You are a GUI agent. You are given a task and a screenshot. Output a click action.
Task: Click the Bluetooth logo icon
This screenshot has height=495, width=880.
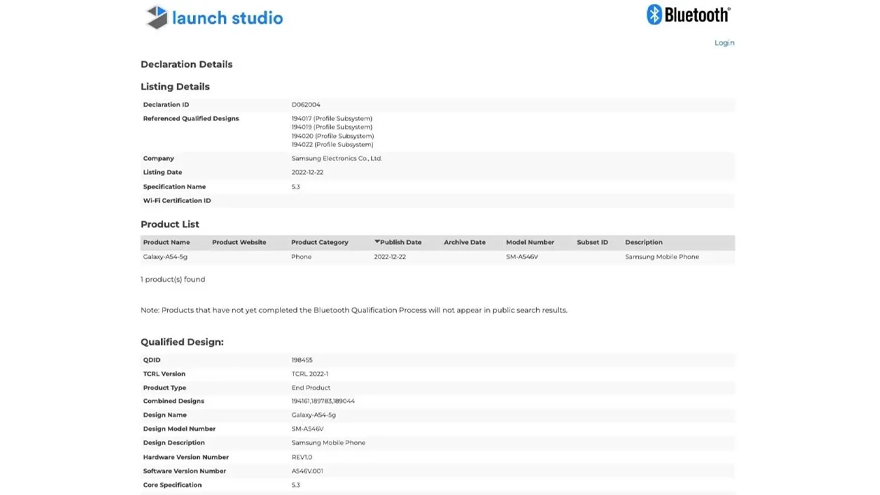click(x=654, y=14)
